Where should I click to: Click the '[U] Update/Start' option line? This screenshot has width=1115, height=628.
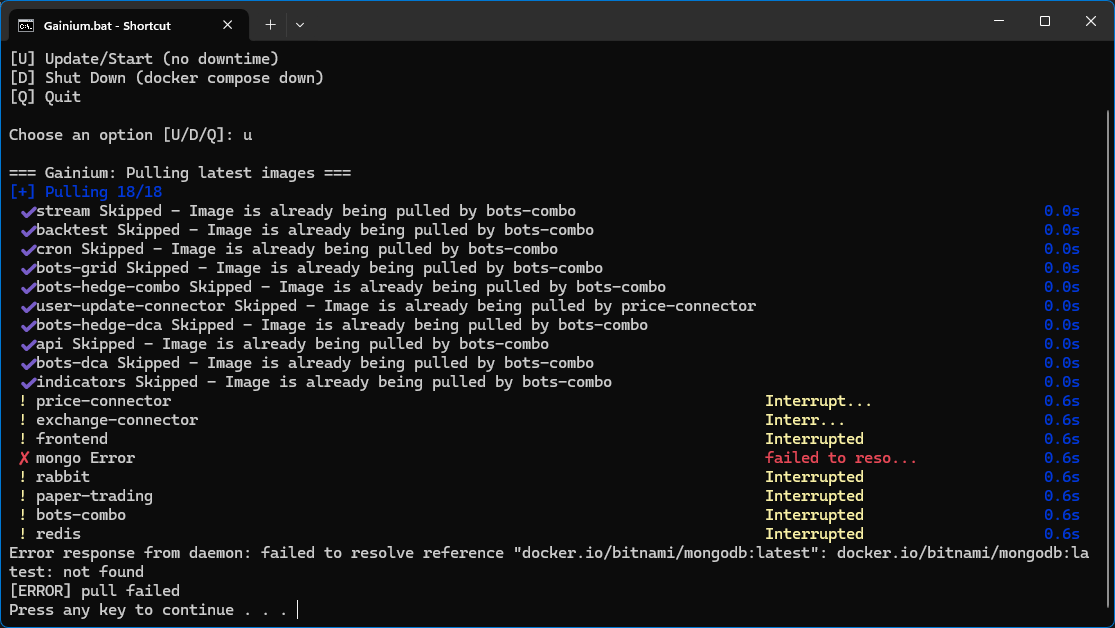coord(144,59)
